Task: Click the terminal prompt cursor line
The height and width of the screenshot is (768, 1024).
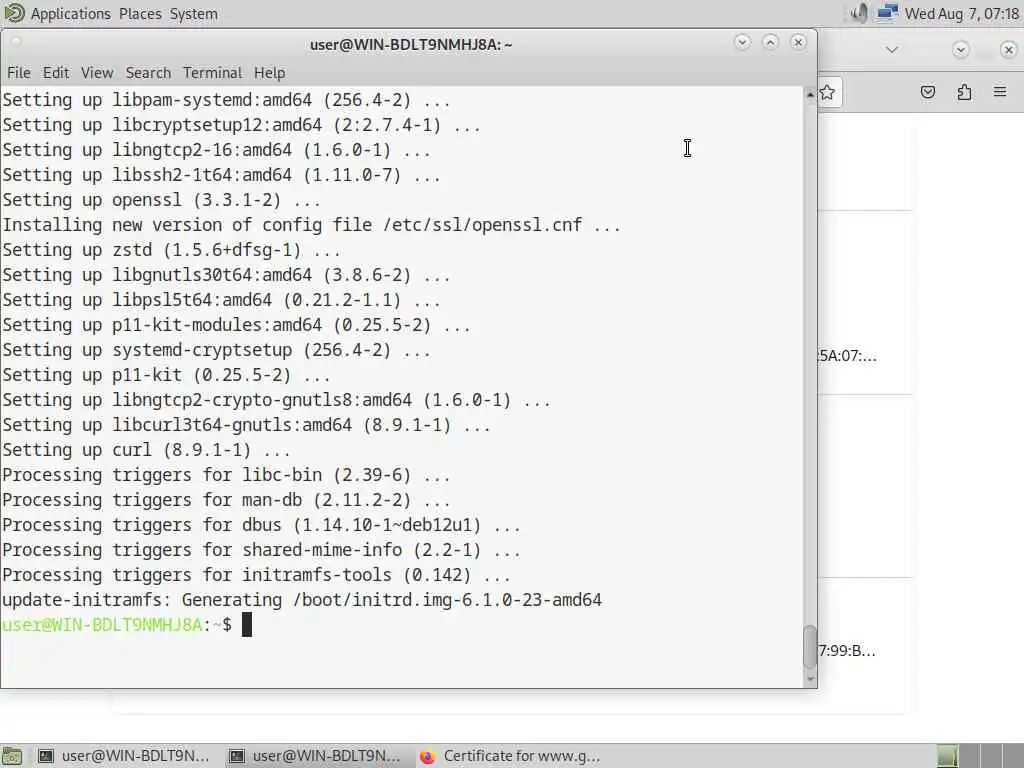Action: [127, 625]
